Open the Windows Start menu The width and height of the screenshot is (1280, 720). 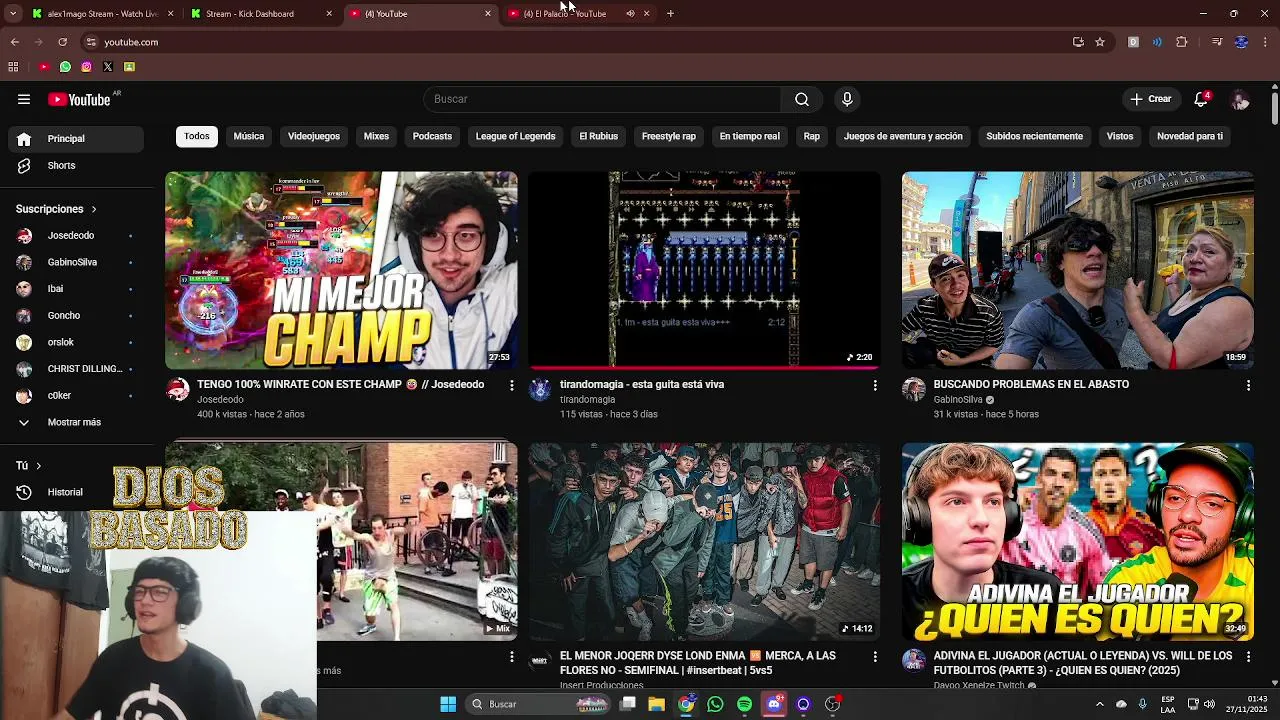[x=448, y=704]
